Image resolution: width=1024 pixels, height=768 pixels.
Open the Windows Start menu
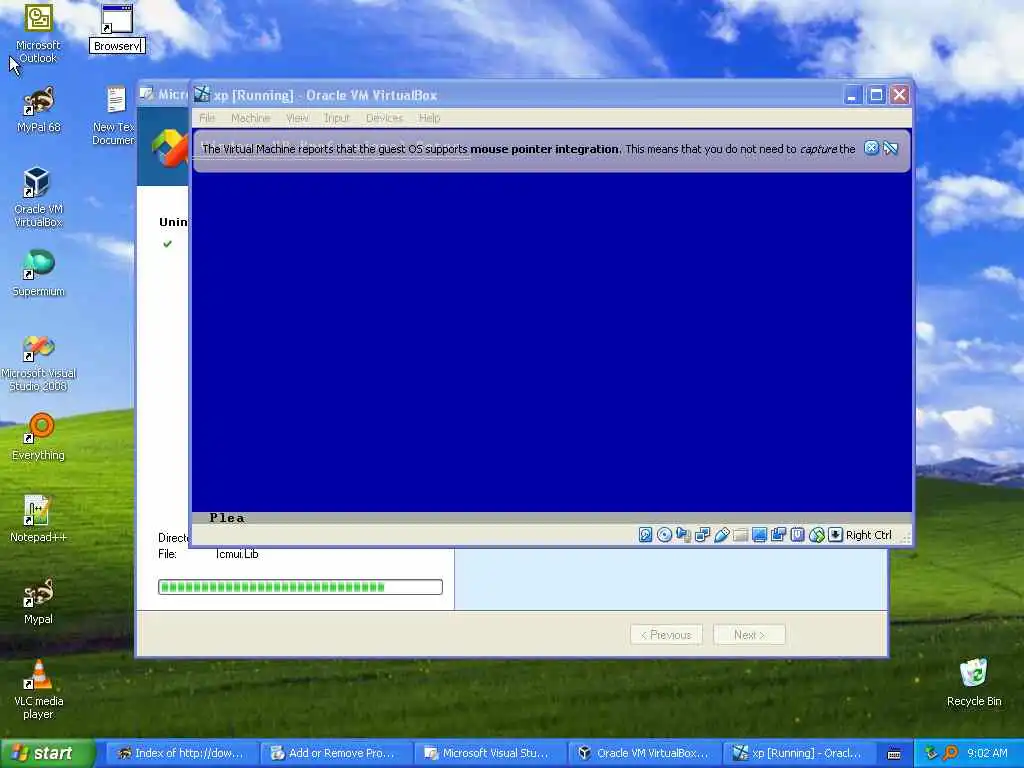47,753
